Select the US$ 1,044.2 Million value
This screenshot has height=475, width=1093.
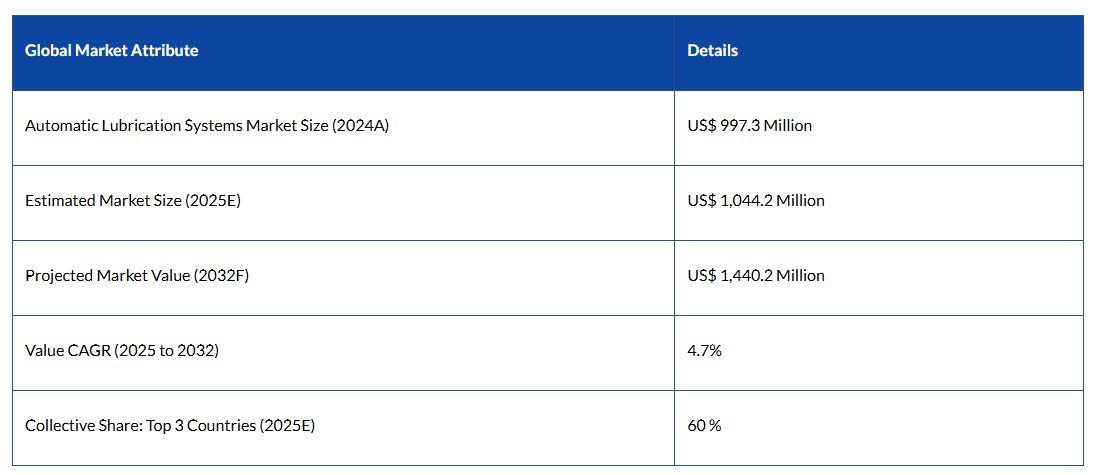tap(755, 201)
